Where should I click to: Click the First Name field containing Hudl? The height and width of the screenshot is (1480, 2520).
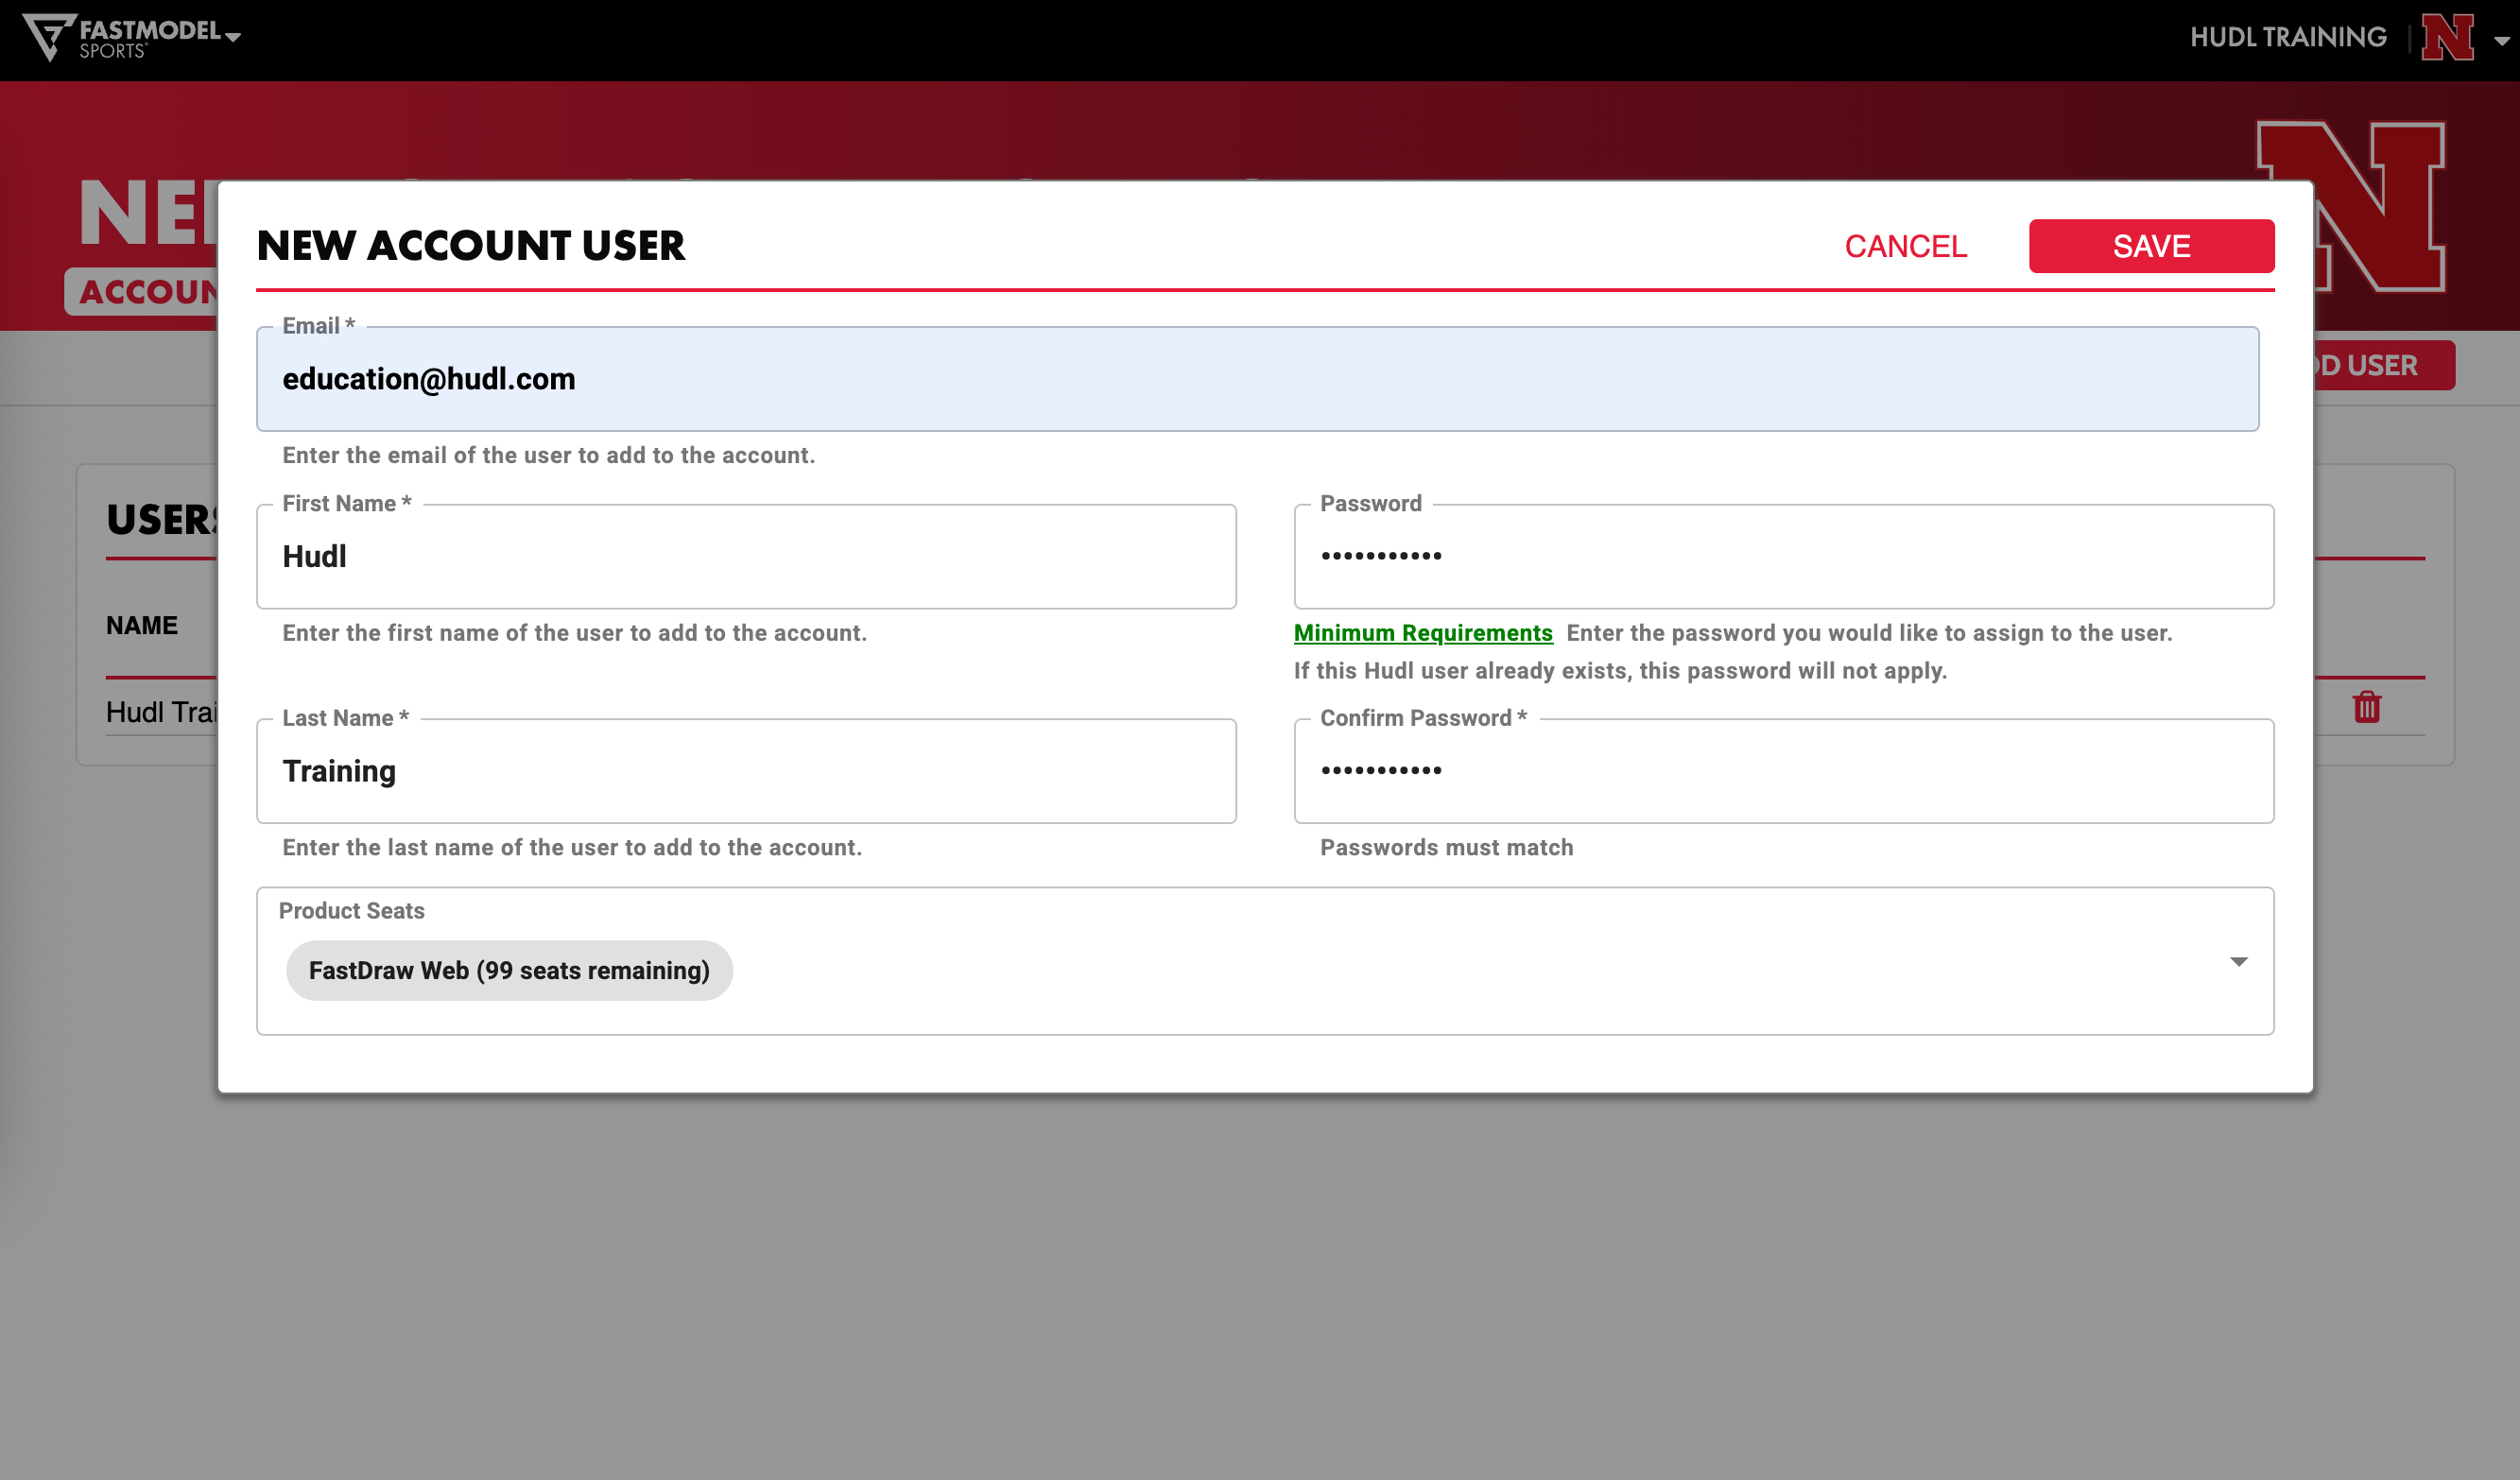click(x=746, y=557)
